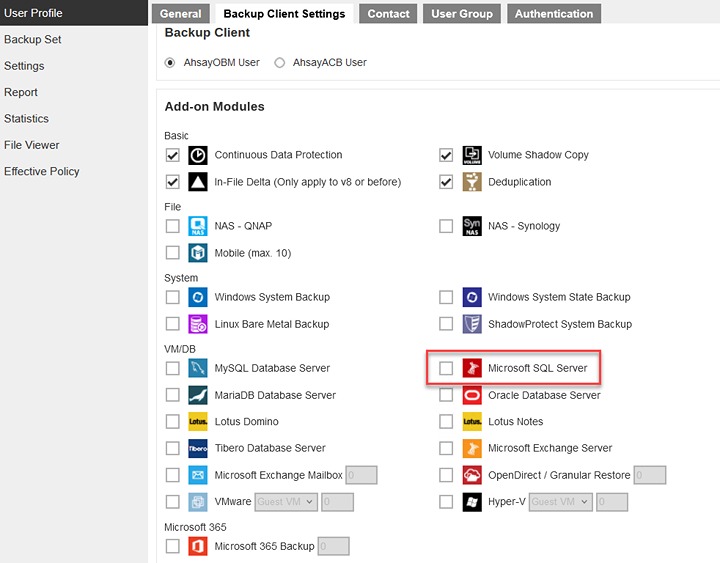This screenshot has height=563, width=720.
Task: Click the Microsoft 365 Backup icon
Action: pyautogui.click(x=198, y=546)
